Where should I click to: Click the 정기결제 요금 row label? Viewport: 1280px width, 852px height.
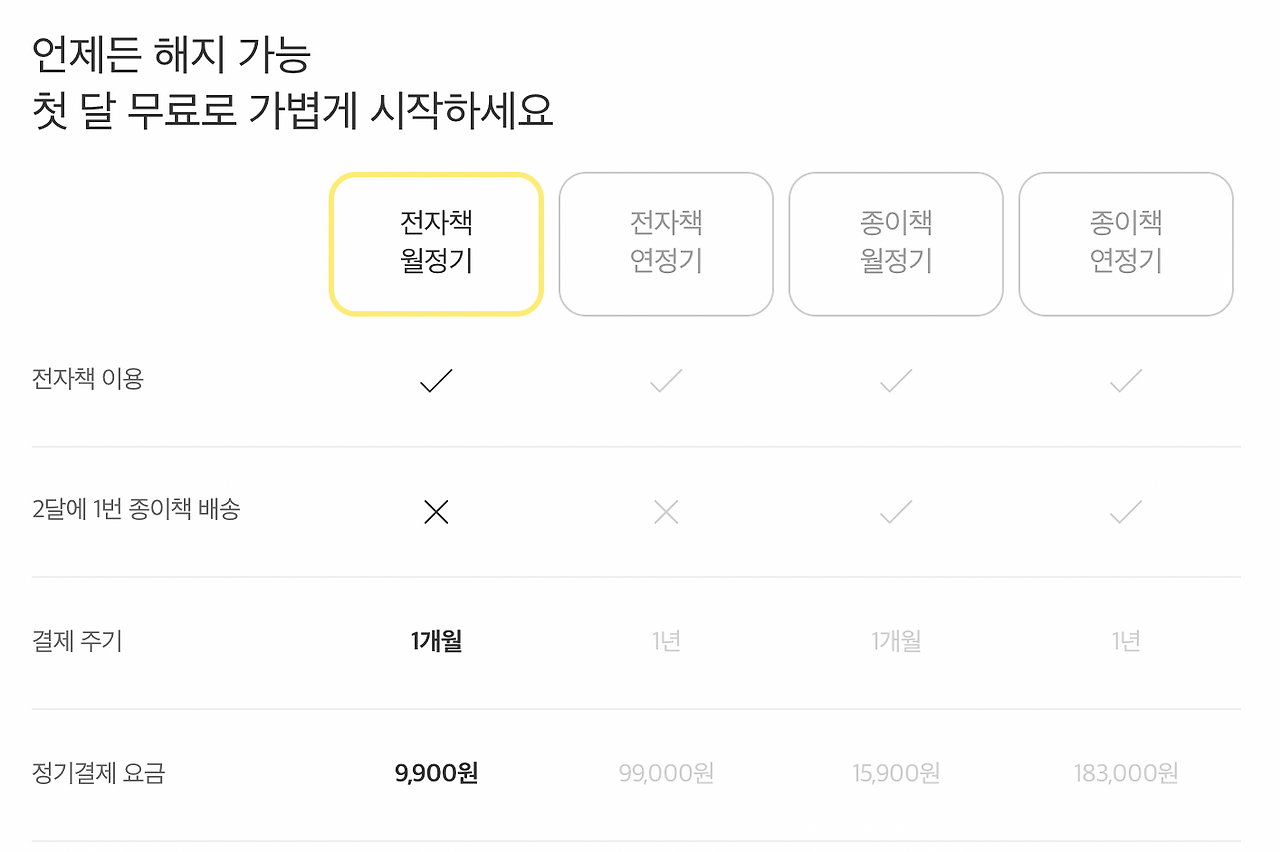coord(98,773)
